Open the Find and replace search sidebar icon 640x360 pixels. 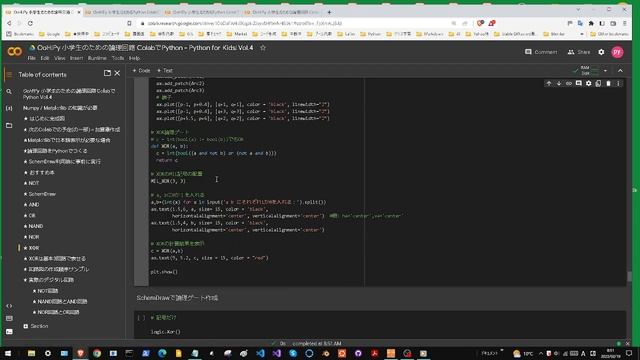pyautogui.click(x=9, y=91)
